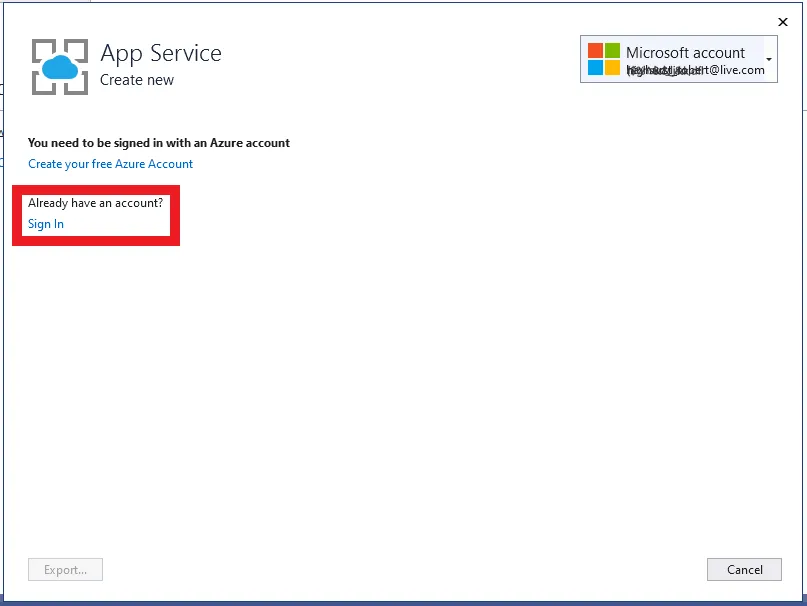
Task: Click the 'Microsoft account' label
Action: (x=685, y=53)
